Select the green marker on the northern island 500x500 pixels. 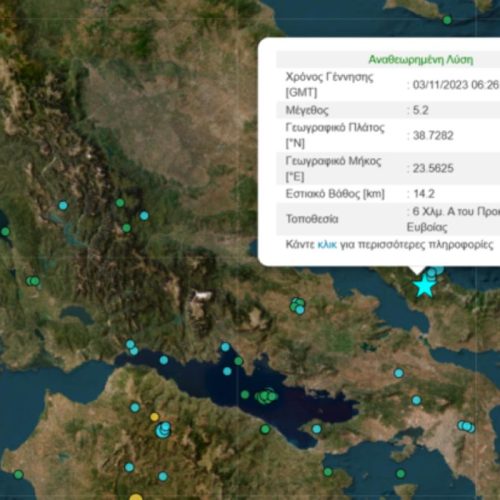click(x=447, y=20)
